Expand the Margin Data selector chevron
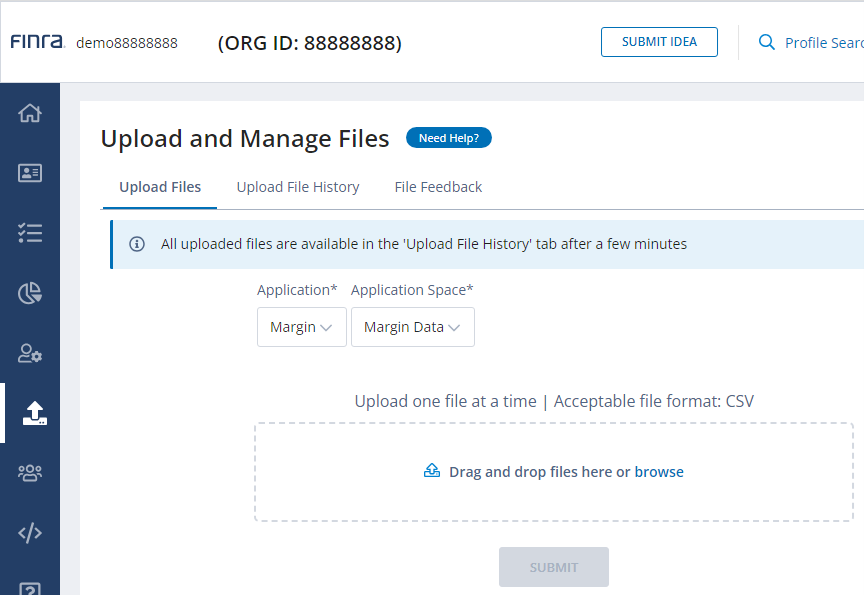 click(x=455, y=327)
